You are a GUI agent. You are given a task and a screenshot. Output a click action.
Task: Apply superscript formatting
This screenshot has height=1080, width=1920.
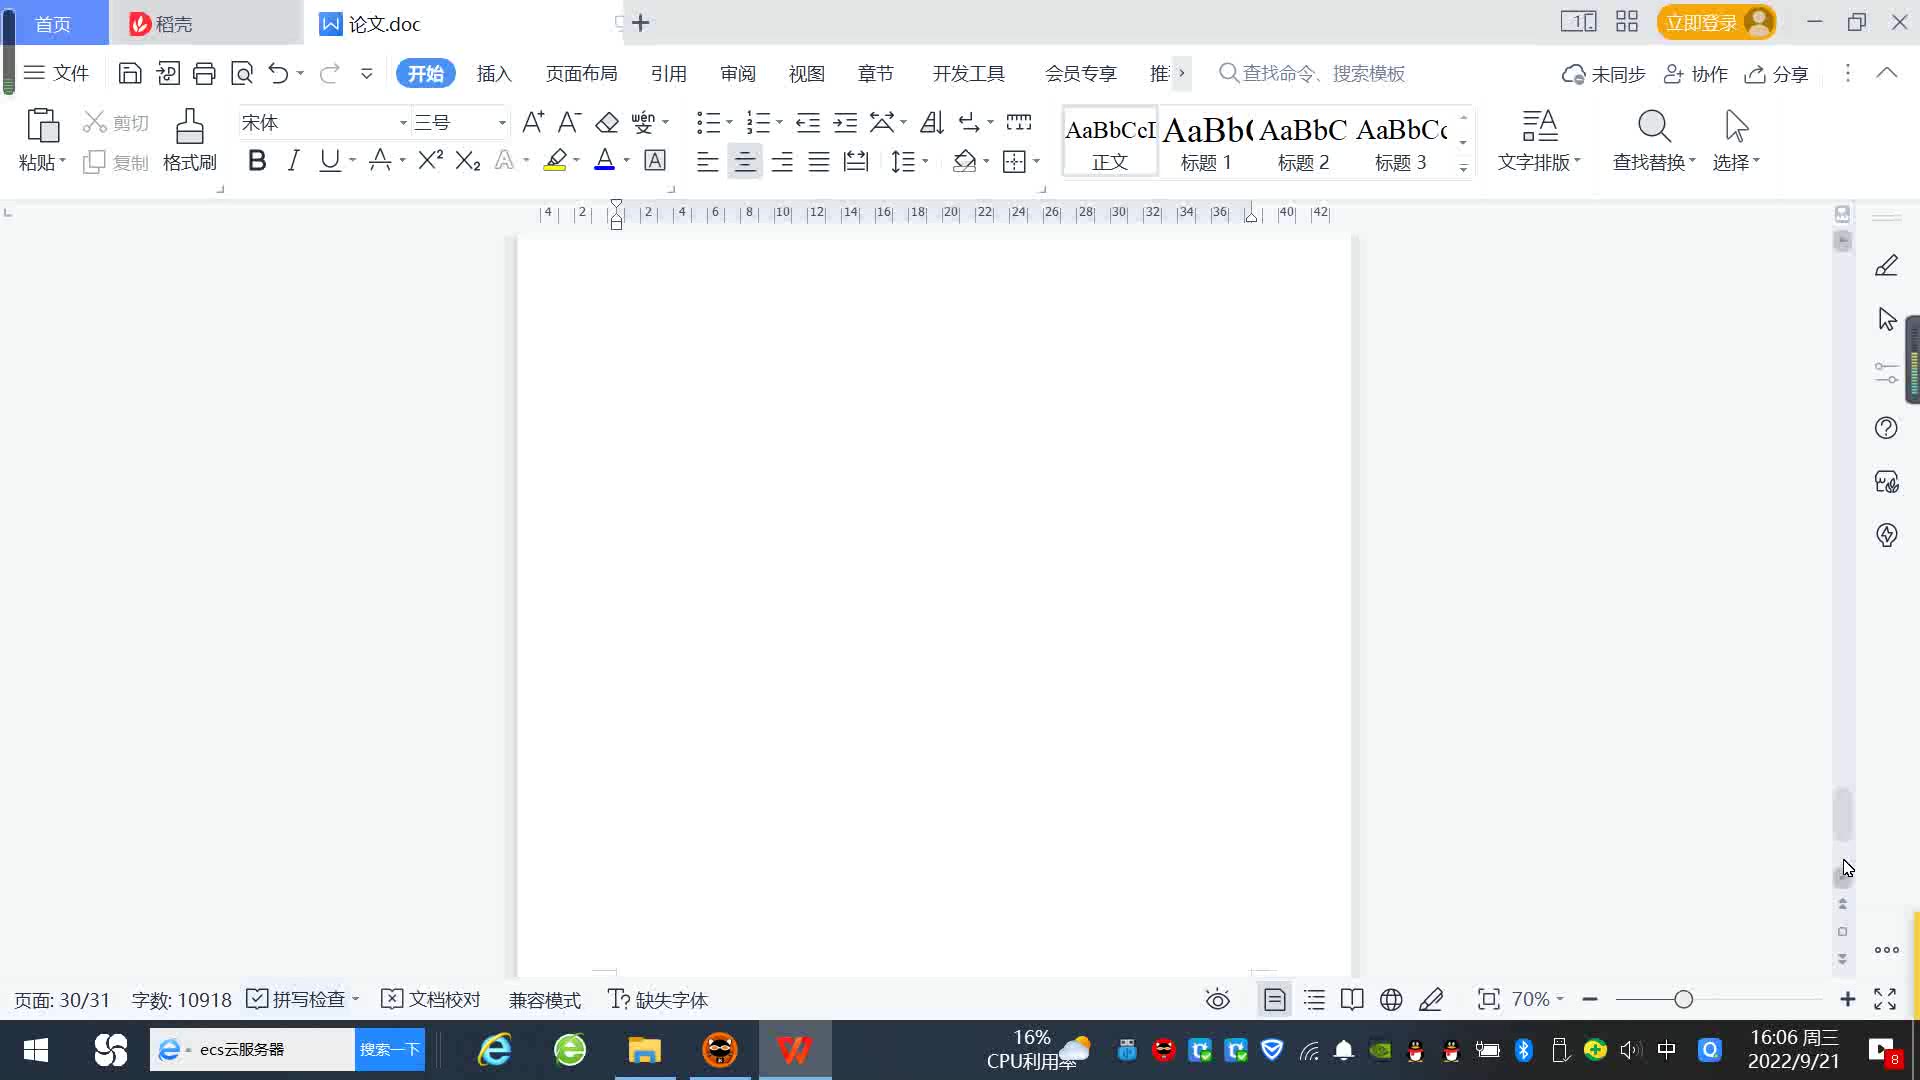click(x=430, y=160)
